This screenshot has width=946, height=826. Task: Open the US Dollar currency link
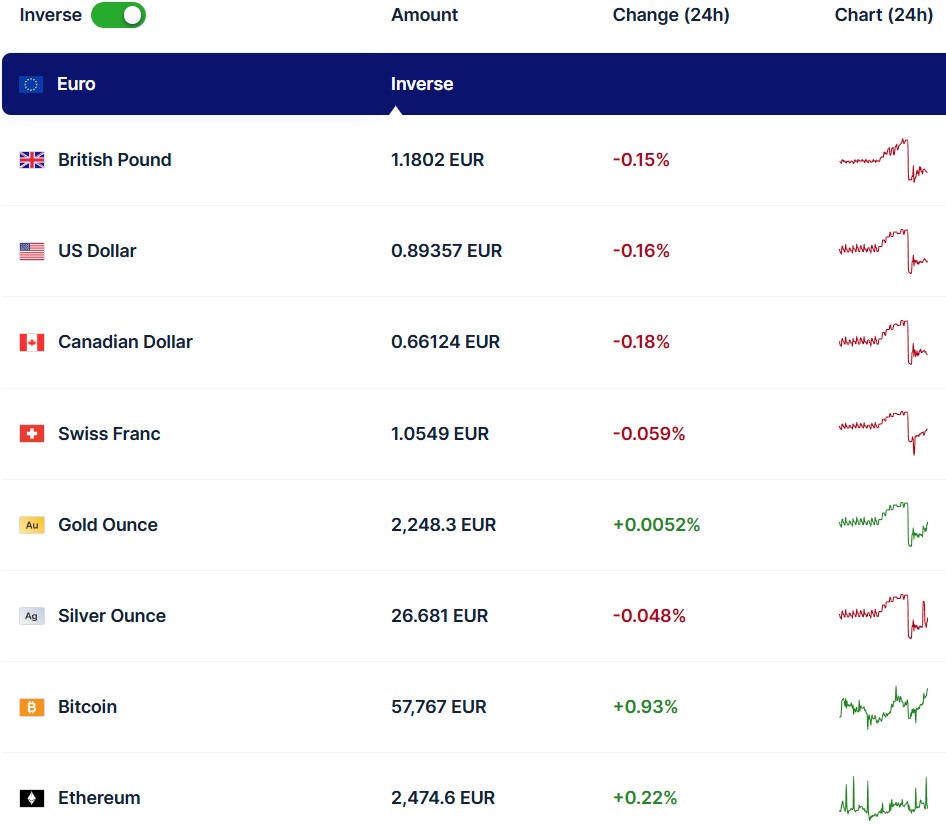pos(97,251)
